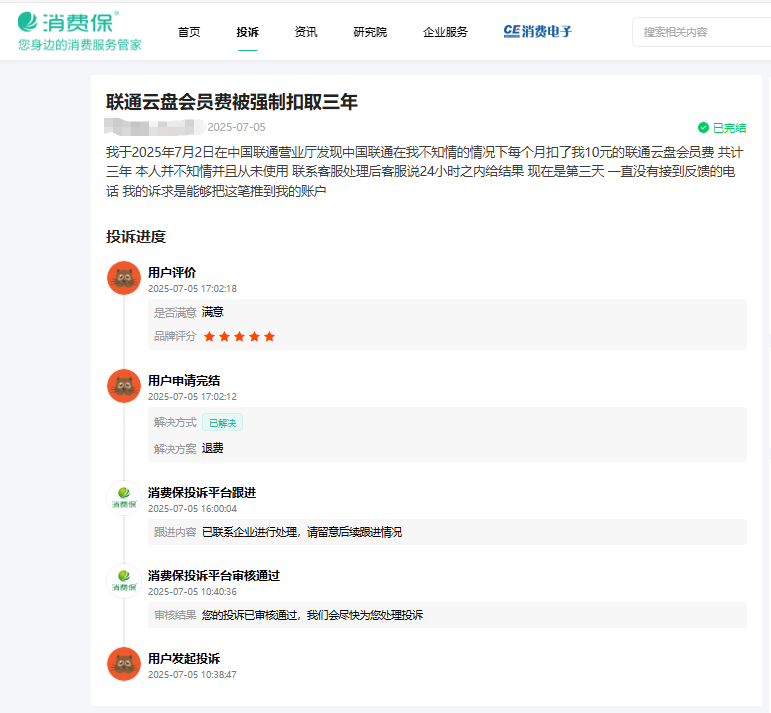This screenshot has width=771, height=713.
Task: Go to the 资讯 section
Action: point(306,32)
